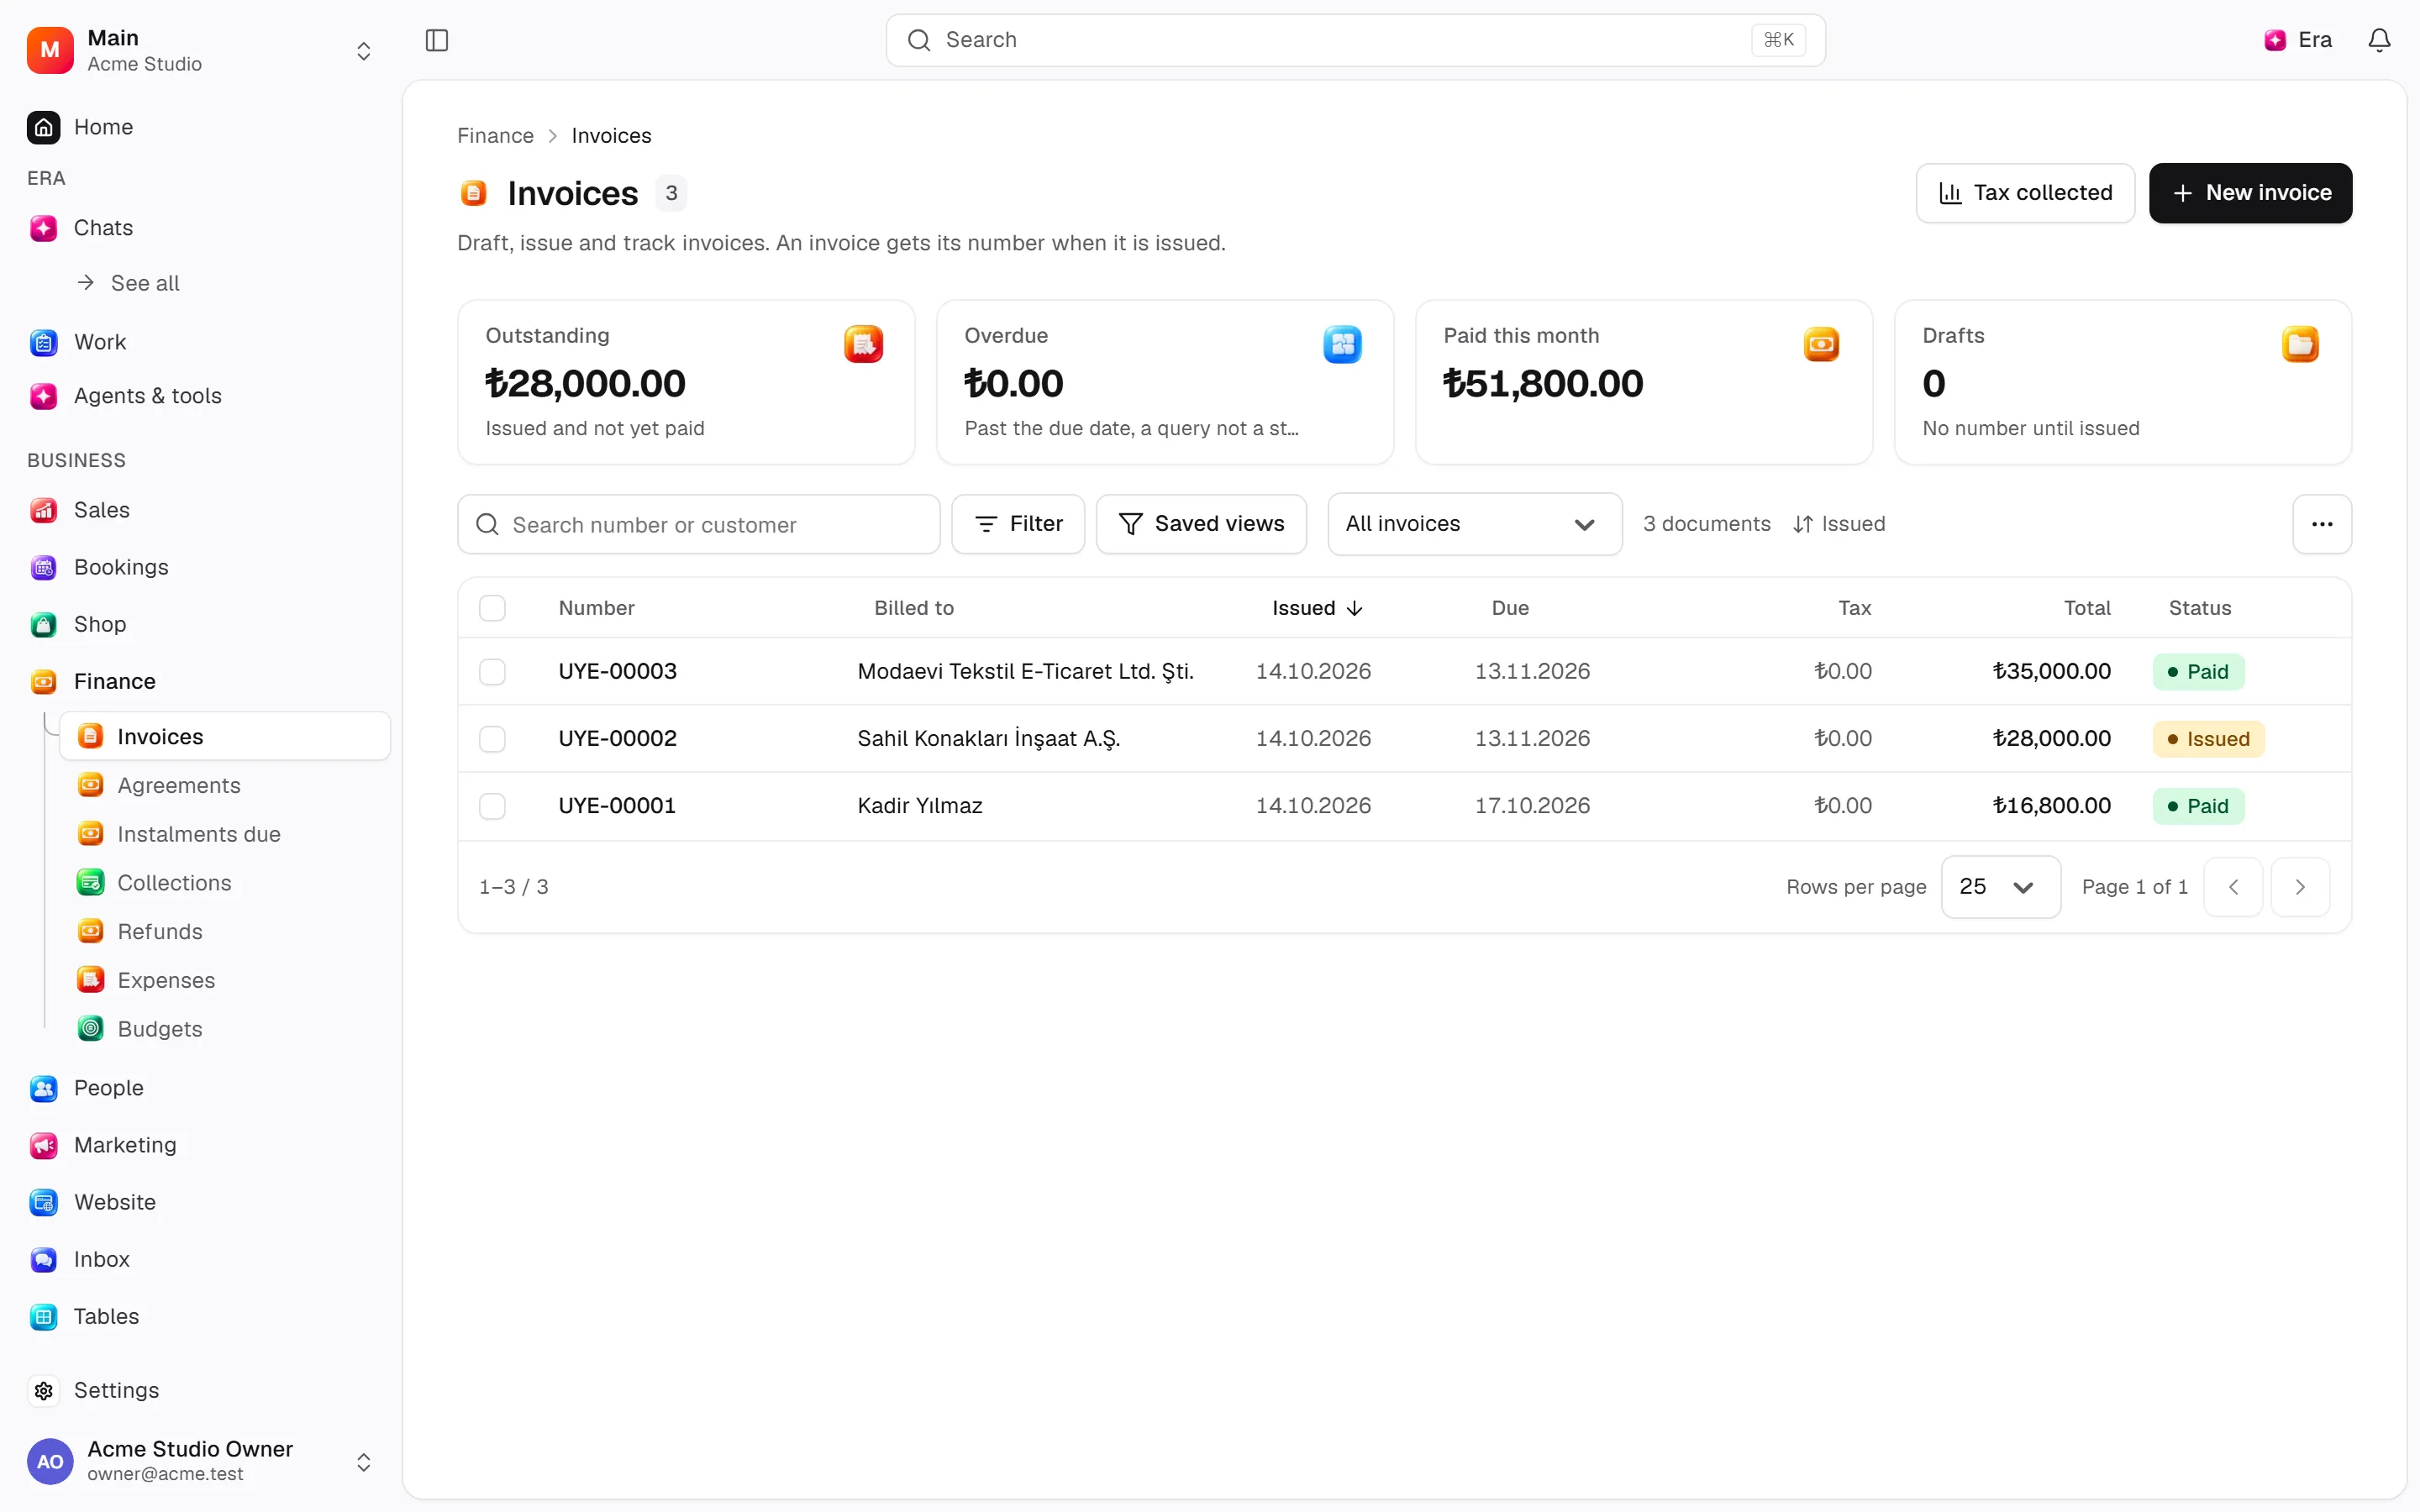Viewport: 2420px width, 1512px height.
Task: Click New invoice button
Action: (2250, 193)
